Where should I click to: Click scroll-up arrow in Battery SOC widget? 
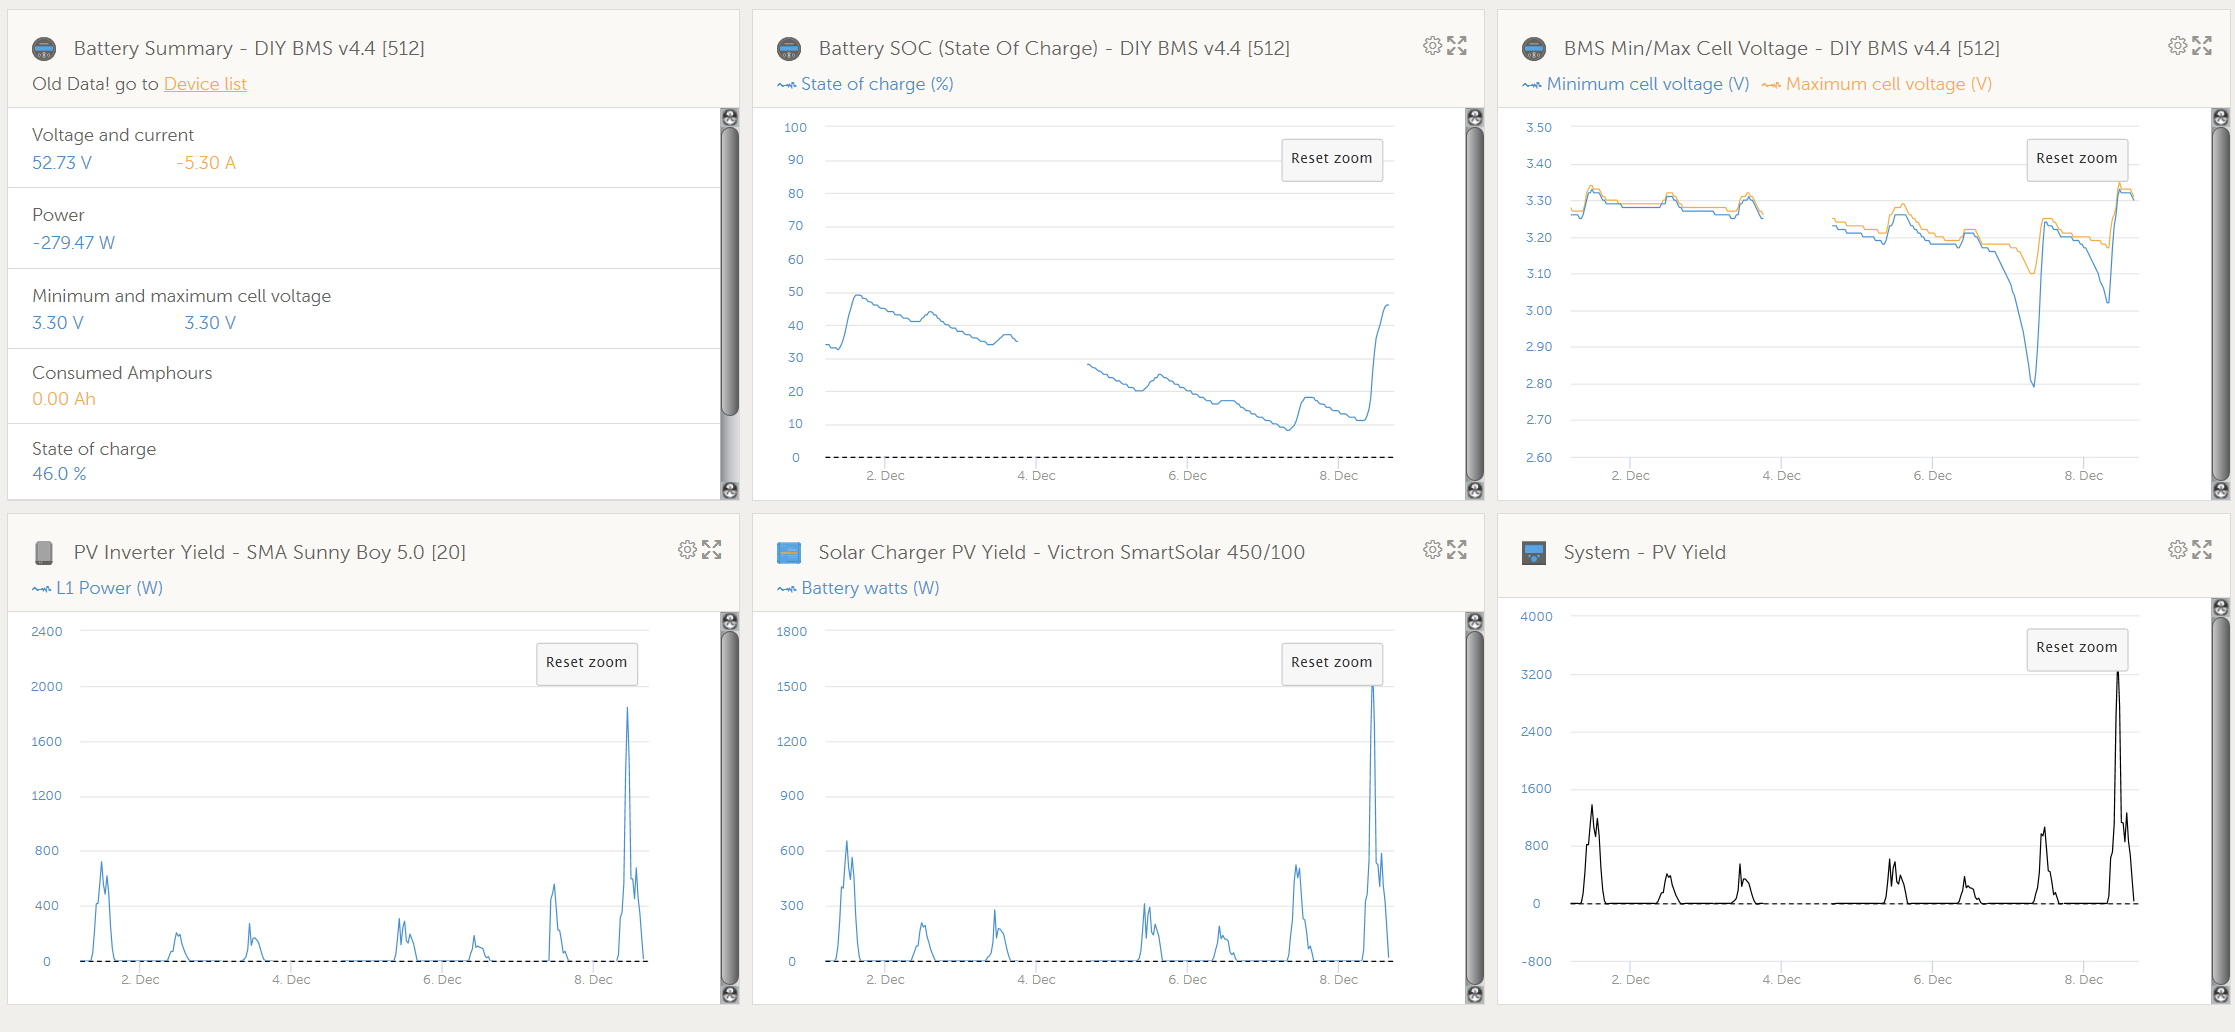pyautogui.click(x=1475, y=118)
